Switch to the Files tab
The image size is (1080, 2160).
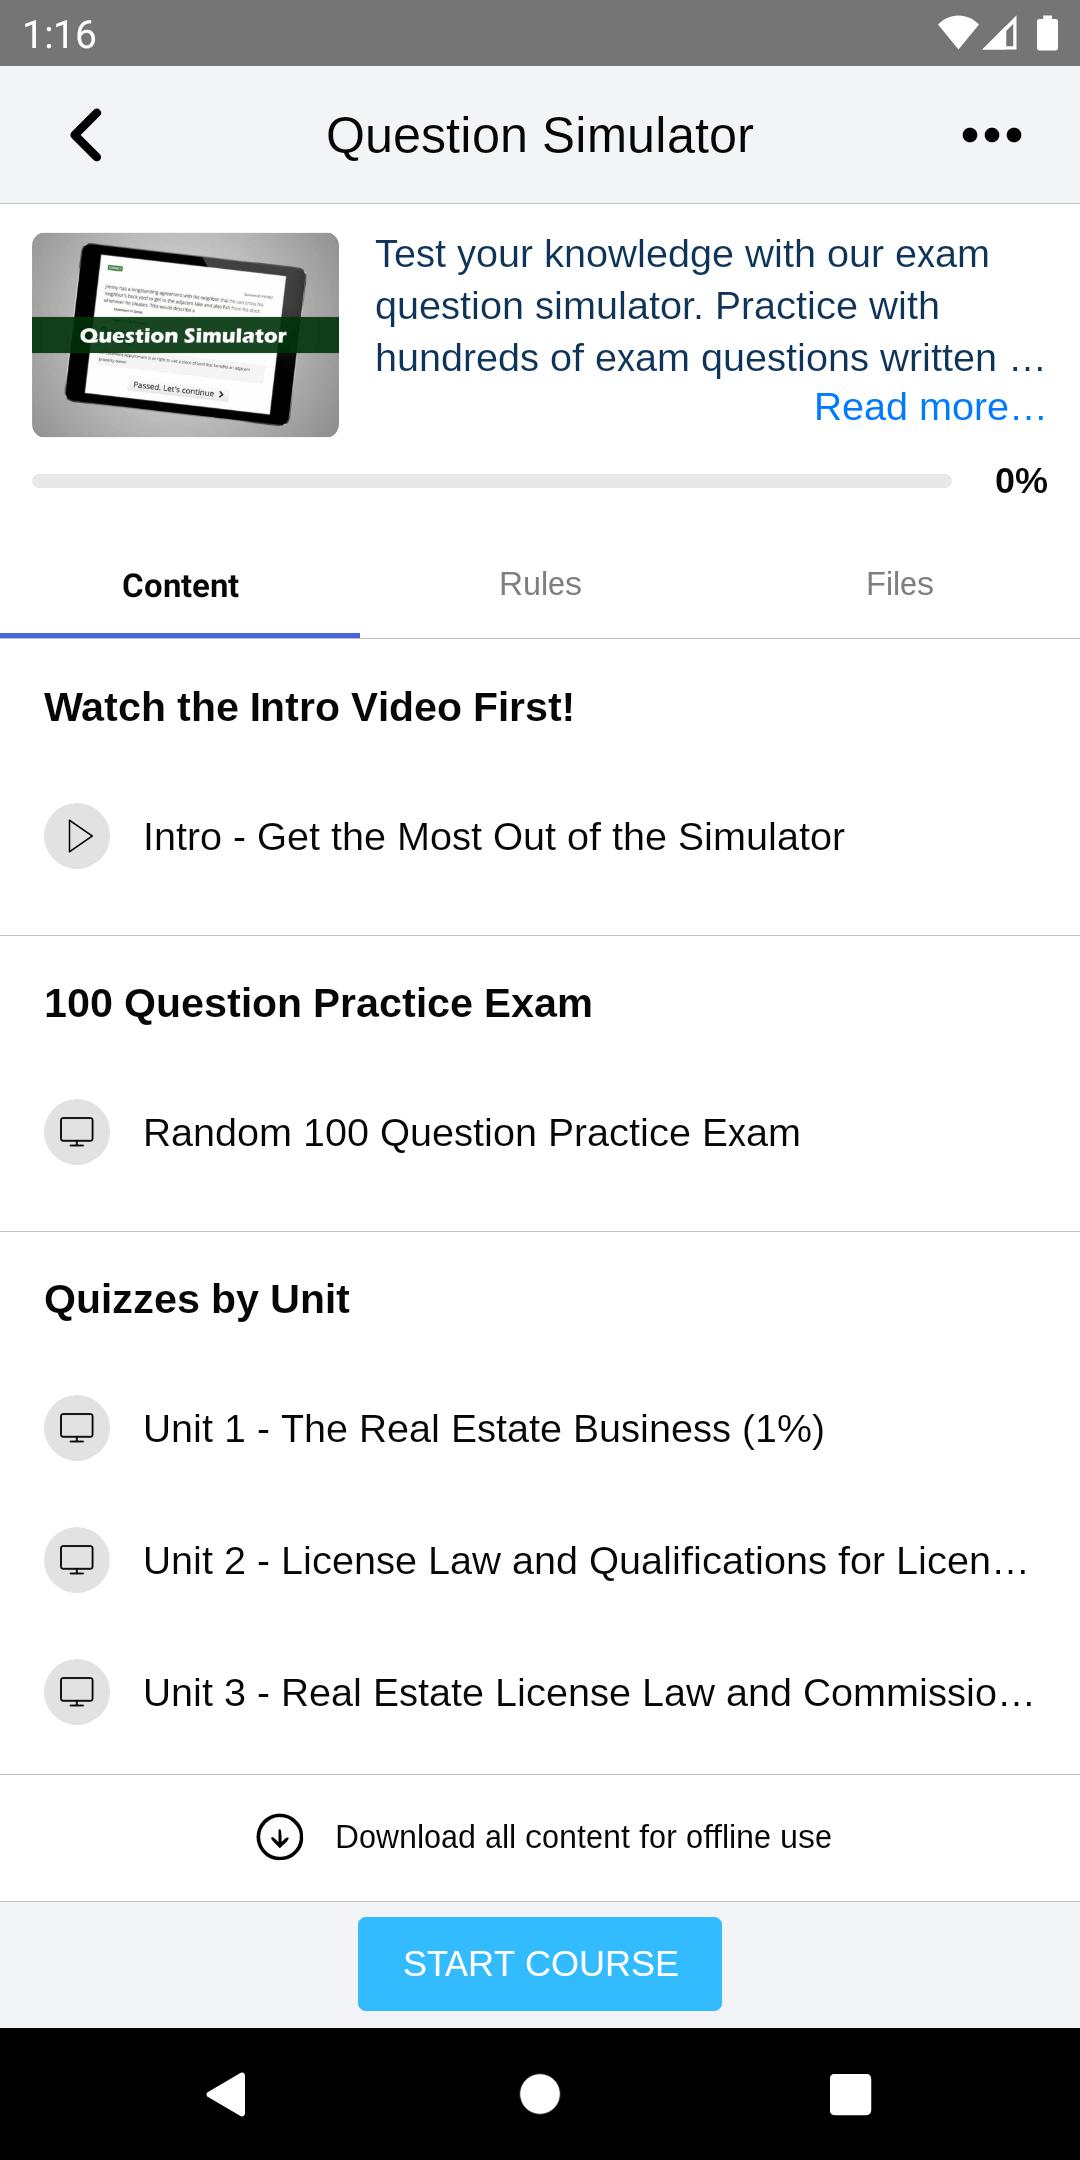point(900,584)
